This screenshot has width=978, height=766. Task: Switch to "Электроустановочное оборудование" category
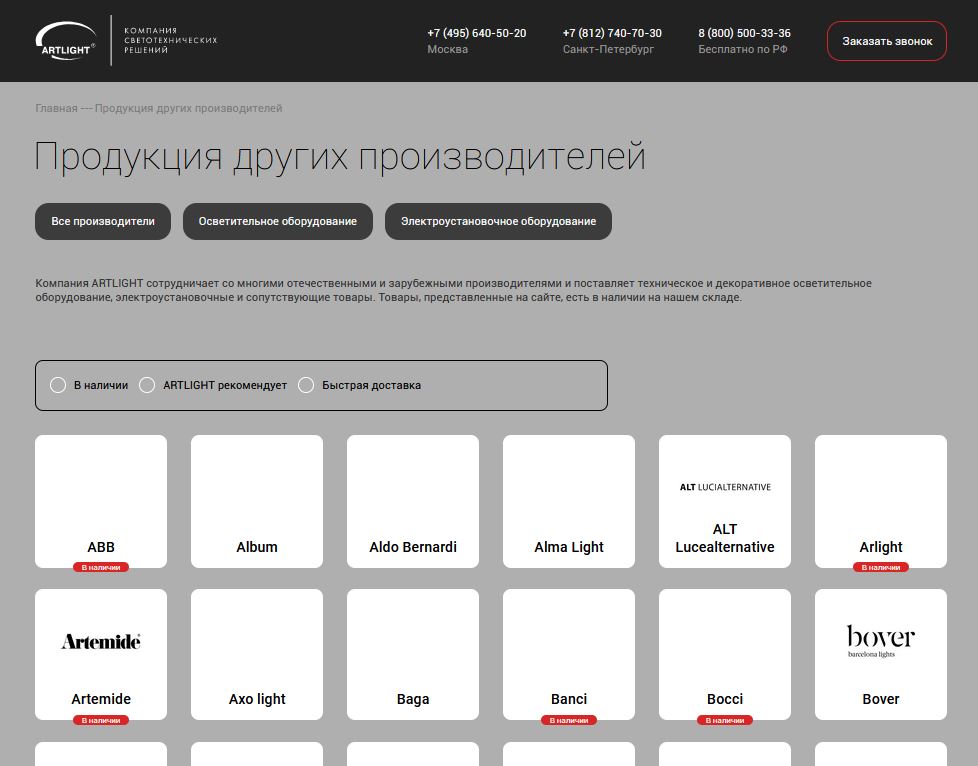pyautogui.click(x=498, y=221)
